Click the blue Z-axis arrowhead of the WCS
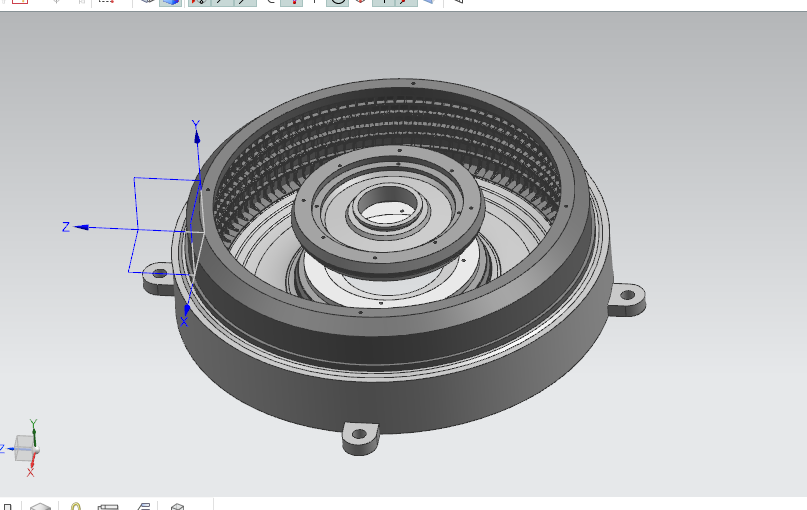 pyautogui.click(x=81, y=227)
